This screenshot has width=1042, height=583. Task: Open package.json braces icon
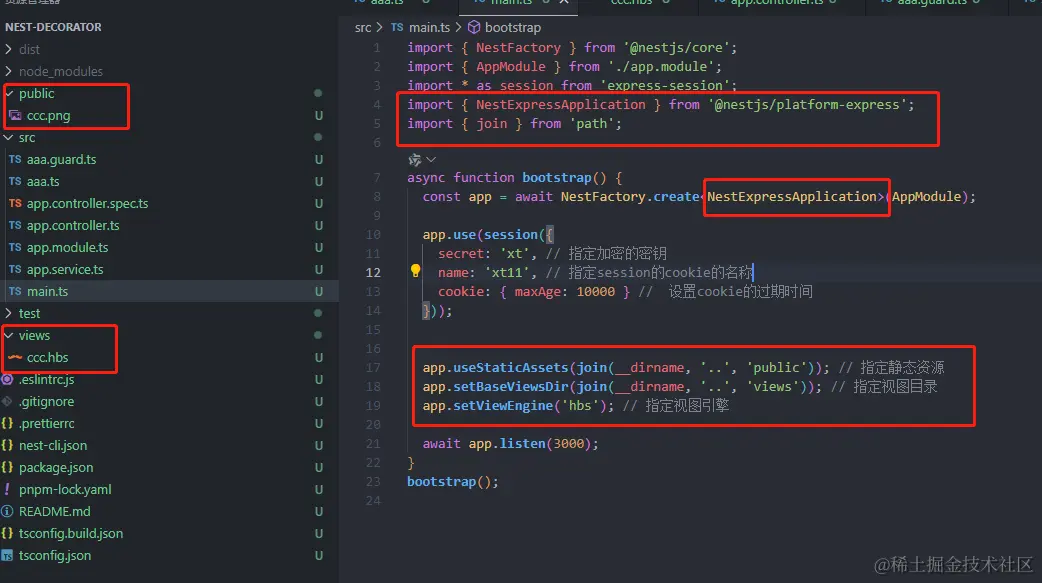click(7, 467)
